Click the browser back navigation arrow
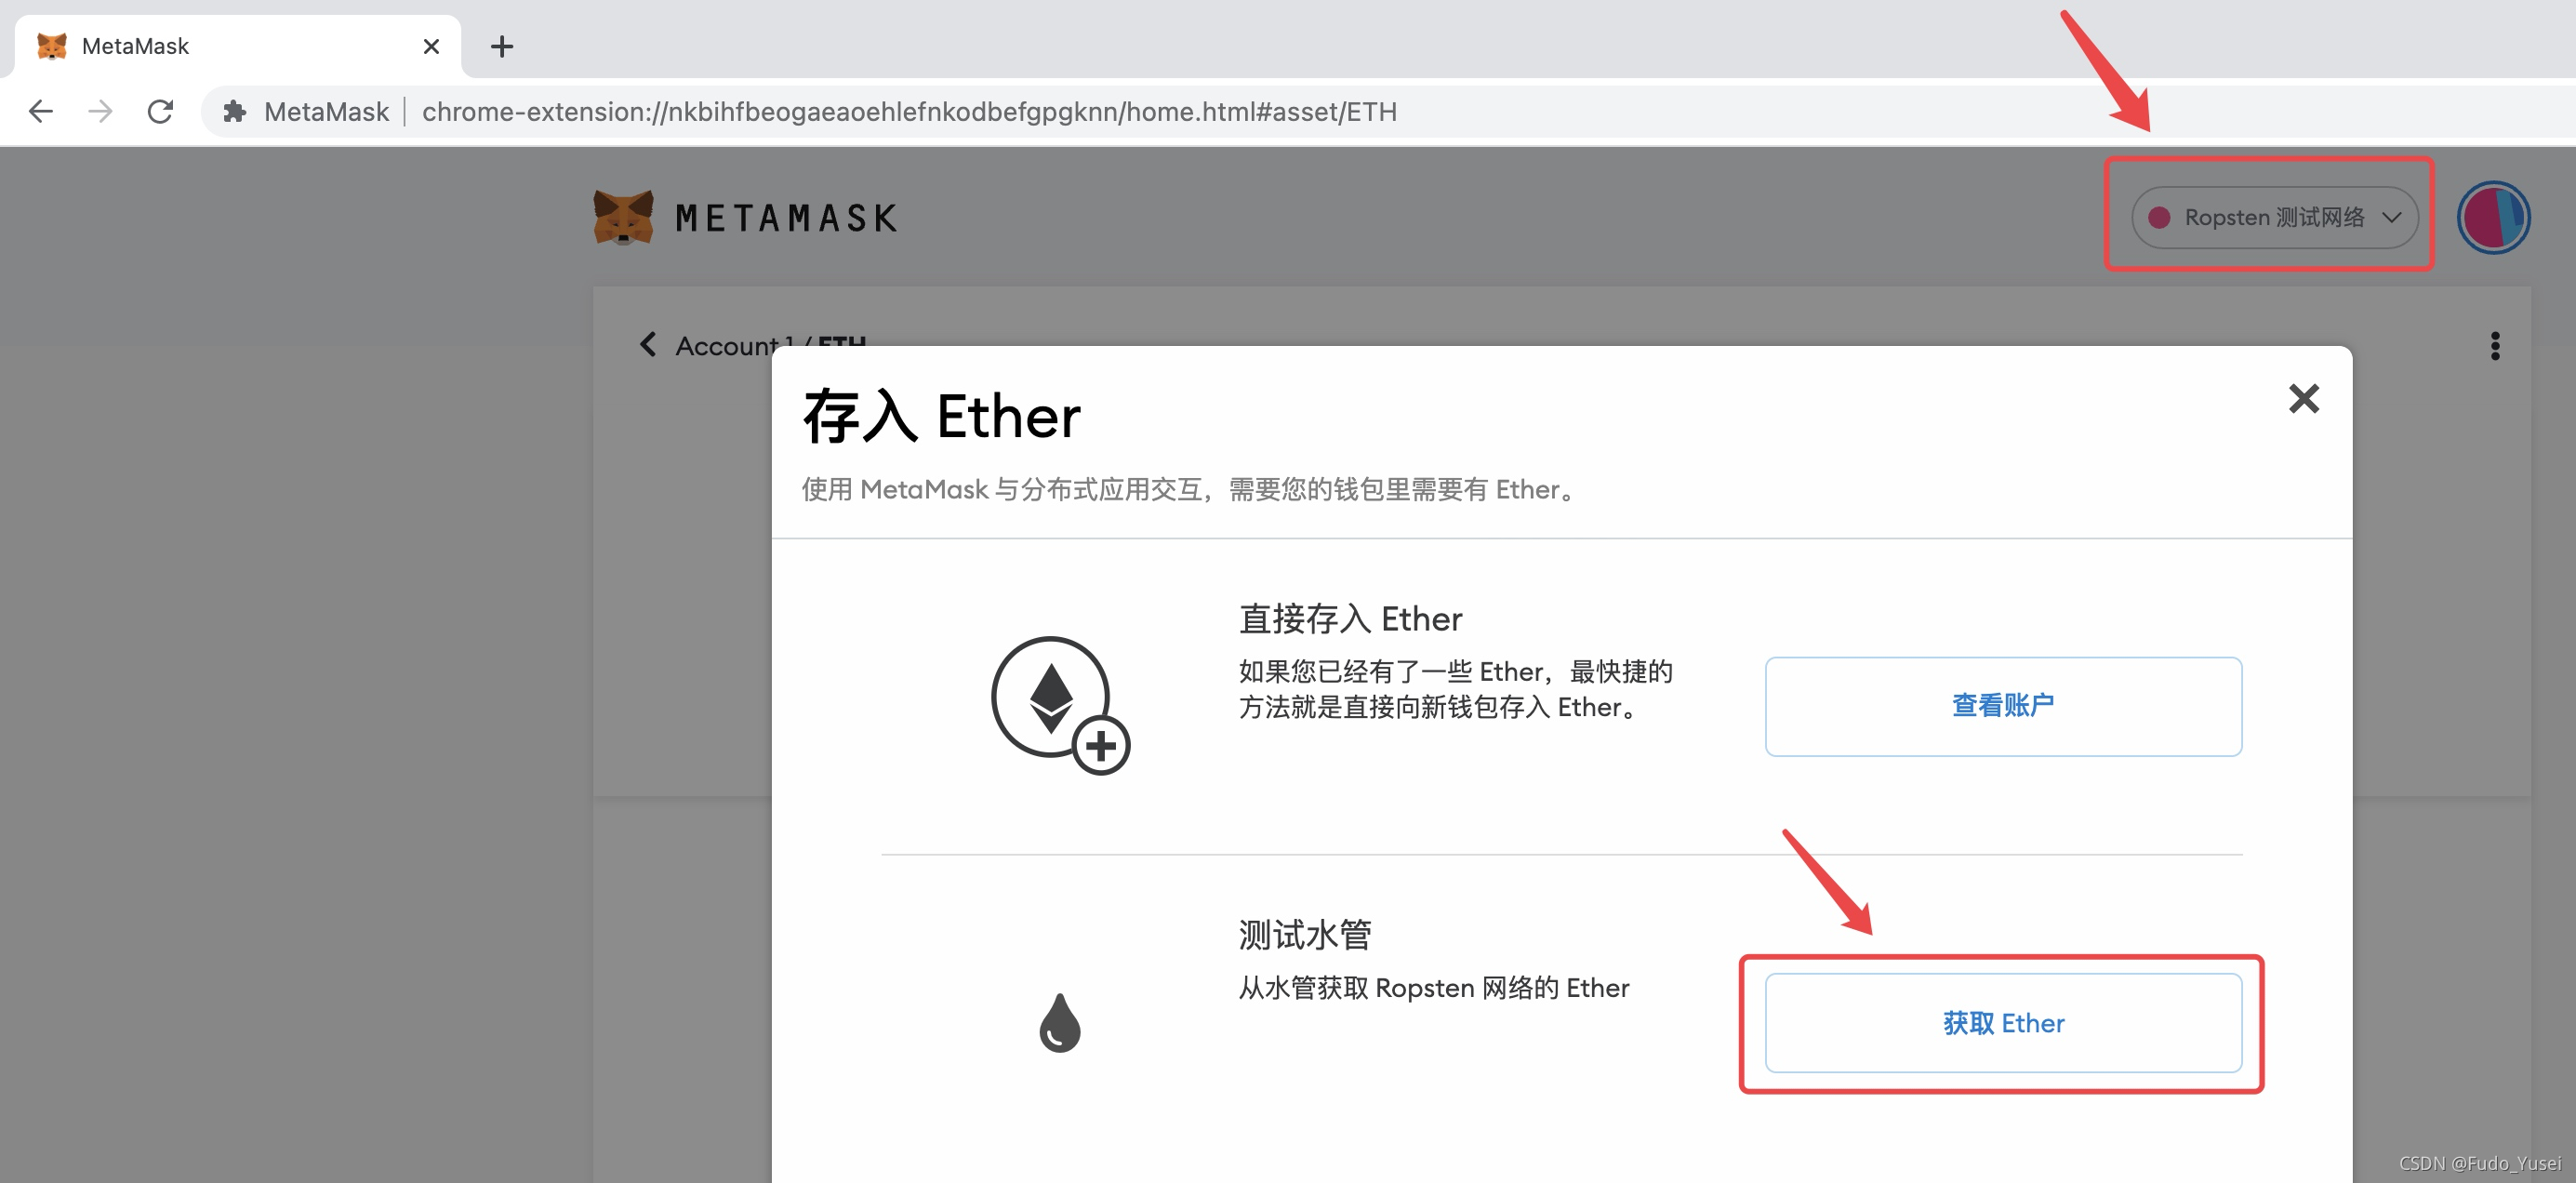Viewport: 2576px width, 1183px height. pos(41,110)
